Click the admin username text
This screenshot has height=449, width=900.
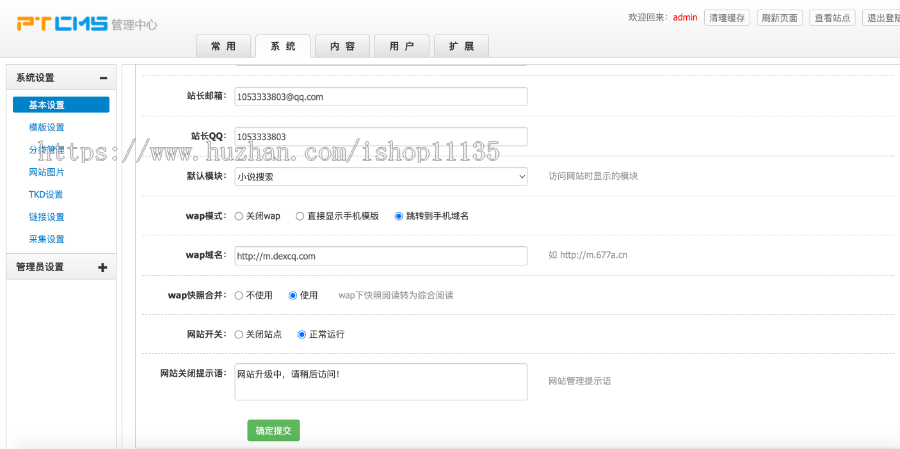pyautogui.click(x=685, y=17)
